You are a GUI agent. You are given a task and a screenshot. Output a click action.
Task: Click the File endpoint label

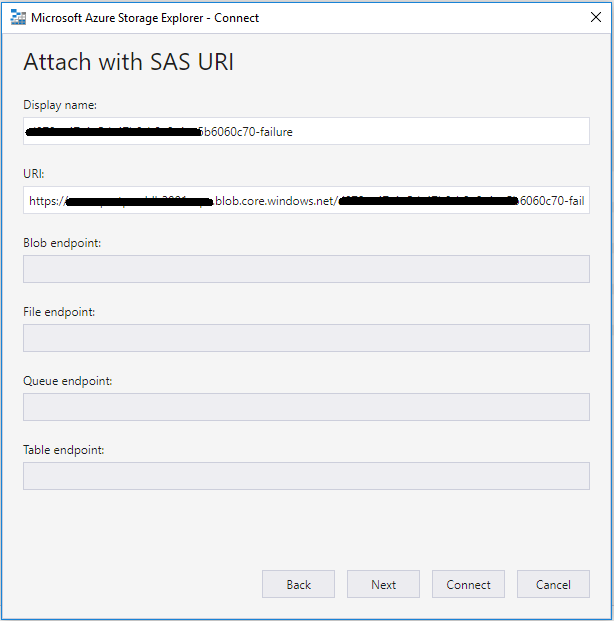[x=59, y=312]
